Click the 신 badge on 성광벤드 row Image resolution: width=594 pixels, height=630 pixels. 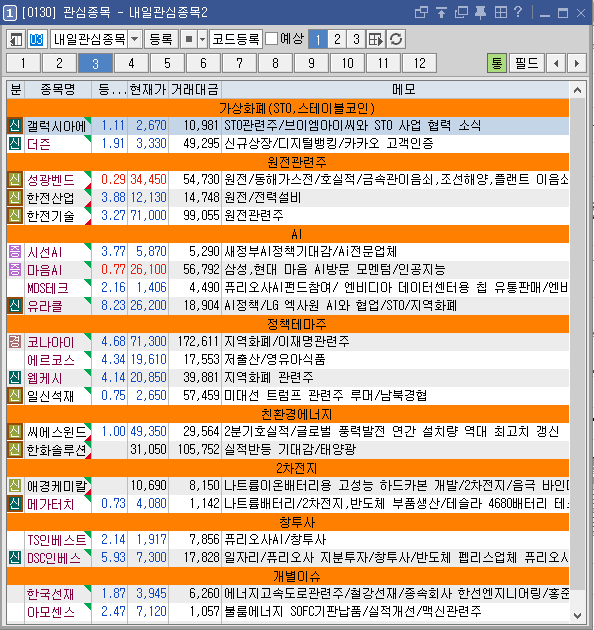(15, 180)
